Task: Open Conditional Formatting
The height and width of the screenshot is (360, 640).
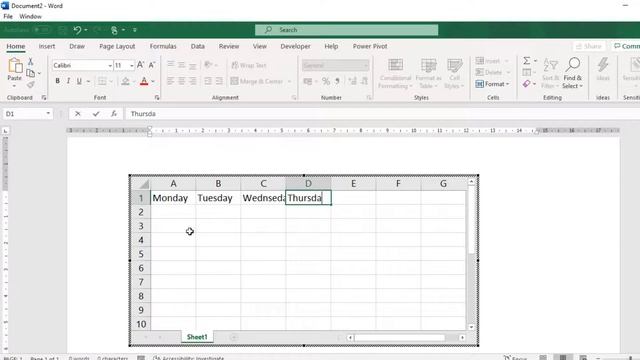Action: pyautogui.click(x=395, y=73)
